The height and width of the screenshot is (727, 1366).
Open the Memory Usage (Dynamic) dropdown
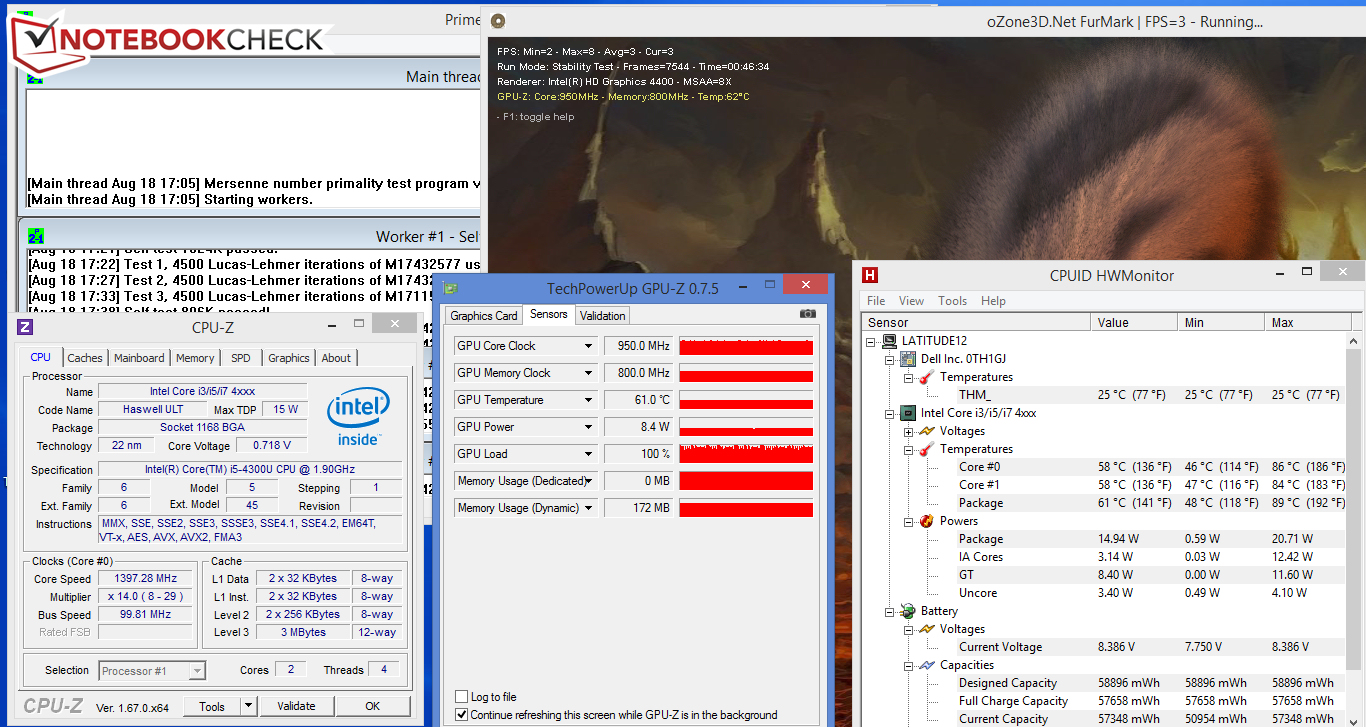[x=589, y=508]
